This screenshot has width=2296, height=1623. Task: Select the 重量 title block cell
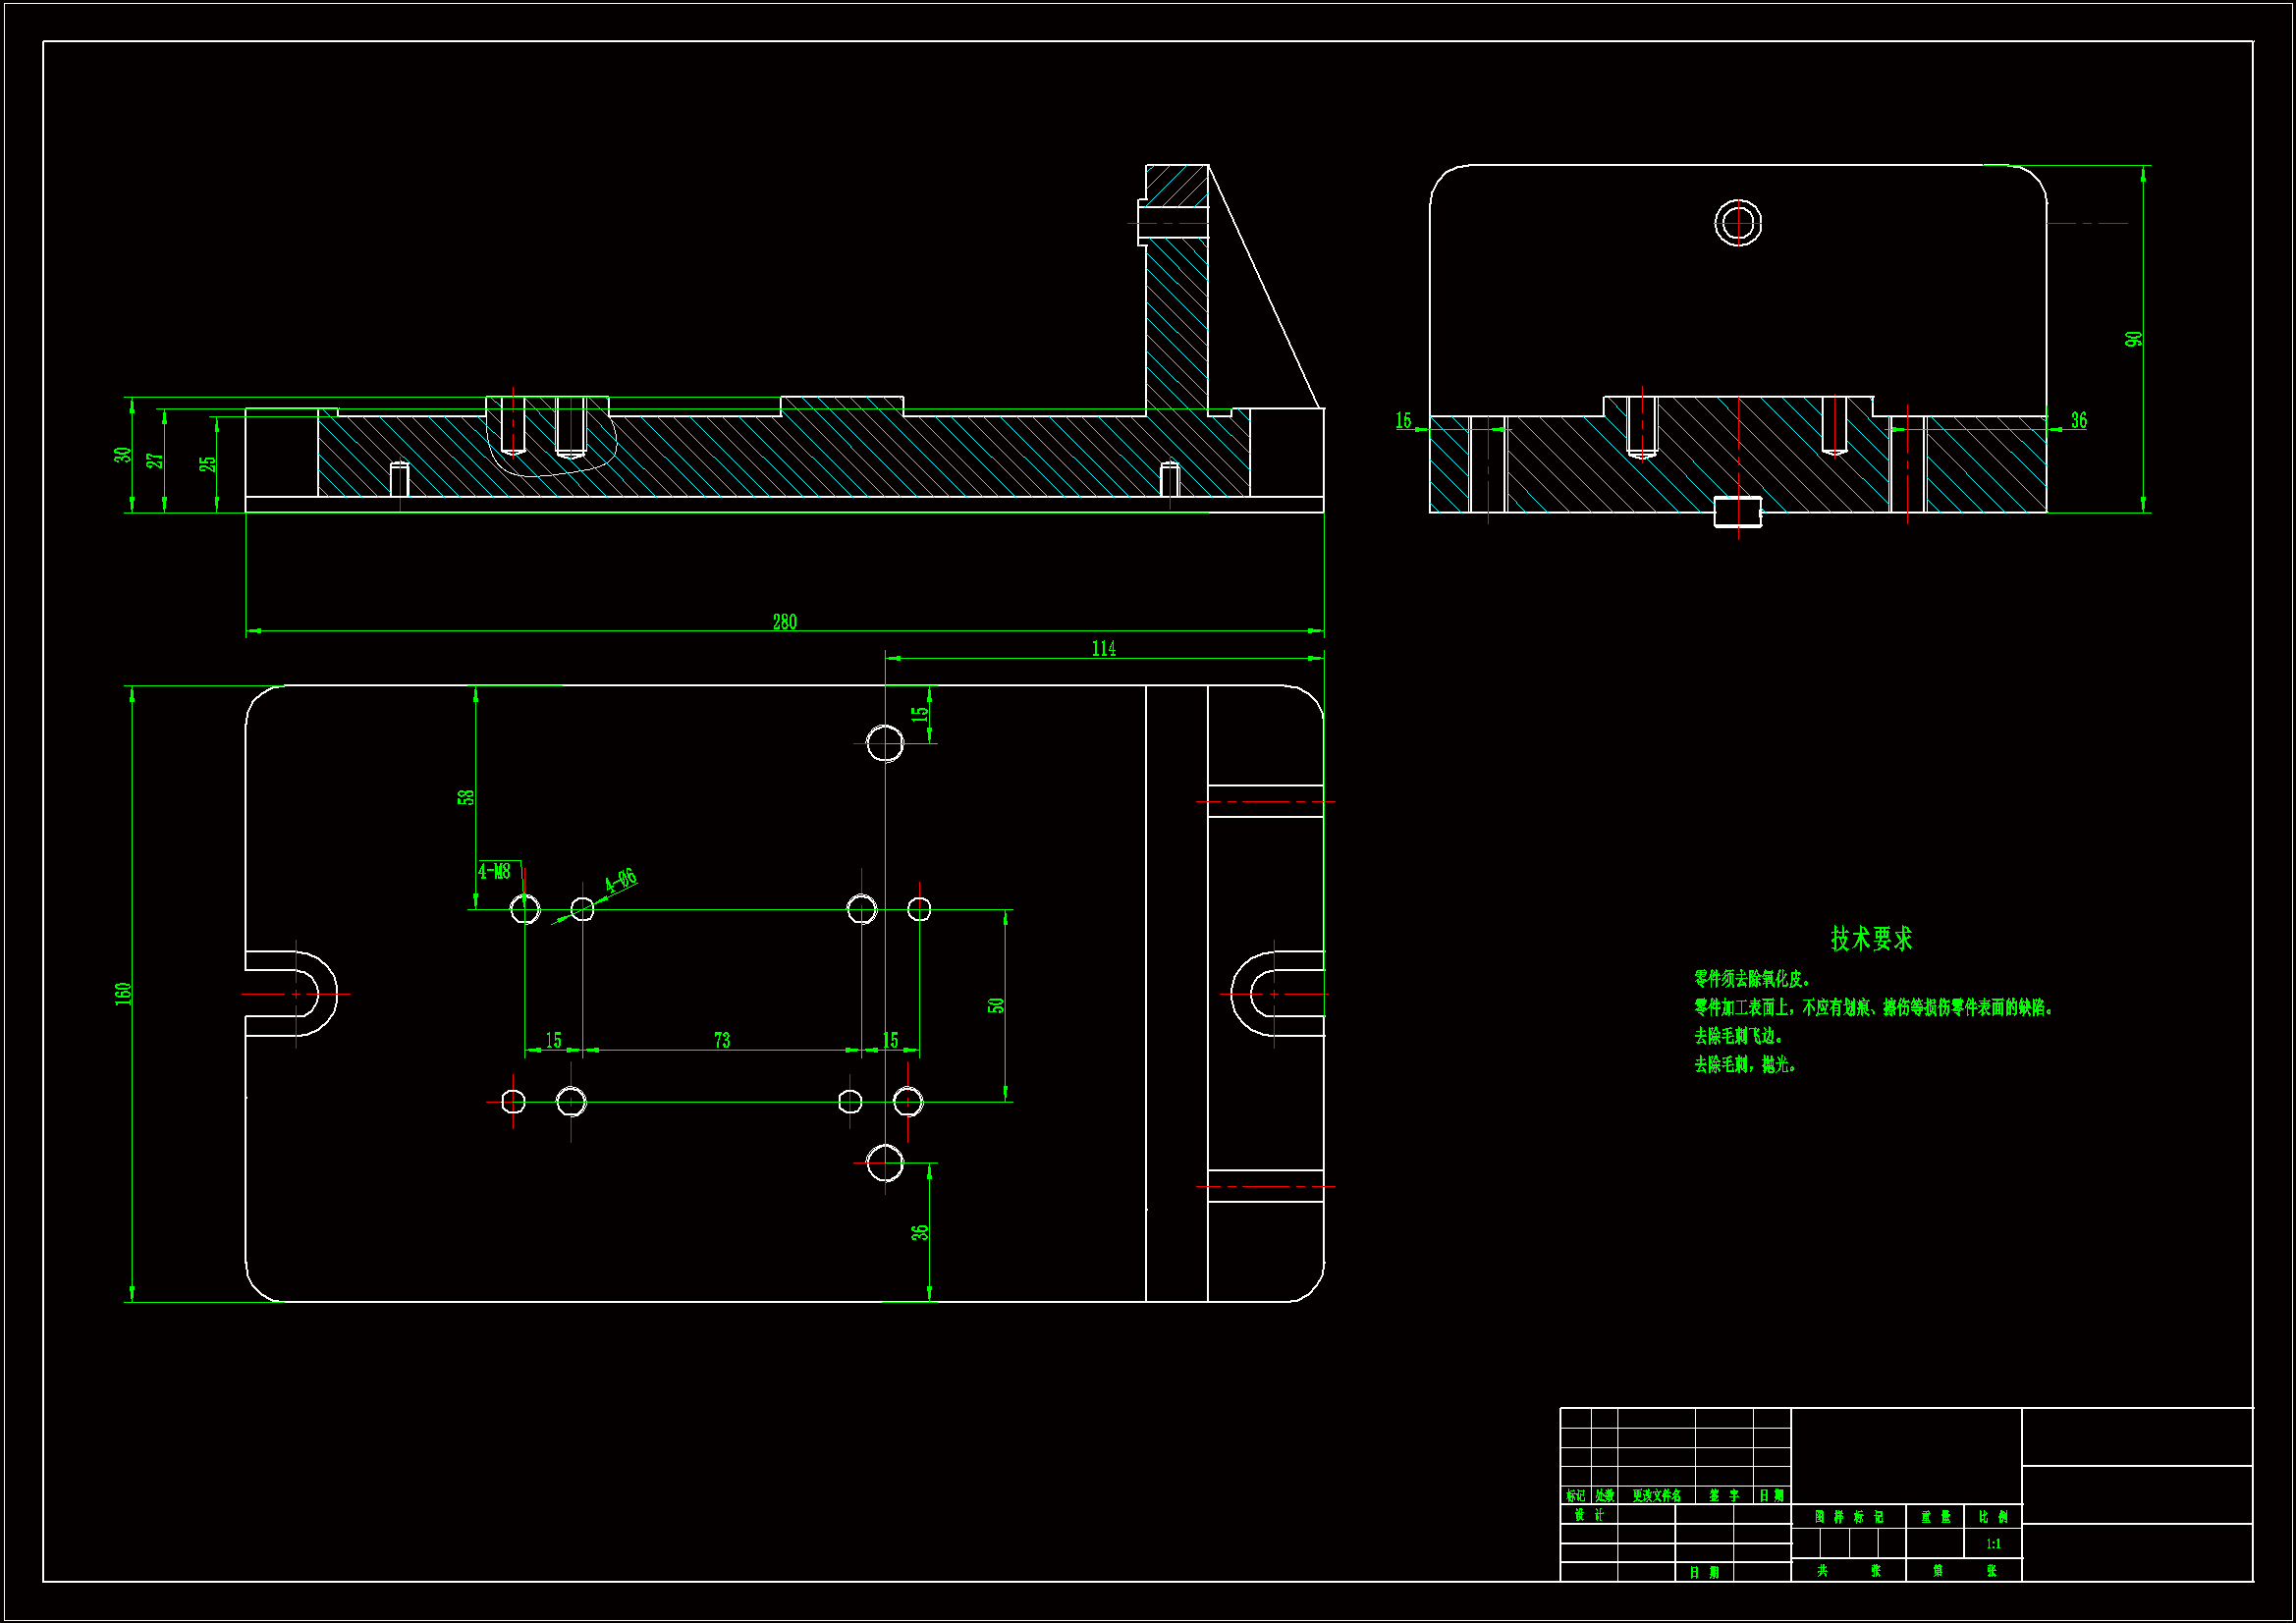click(1935, 1517)
